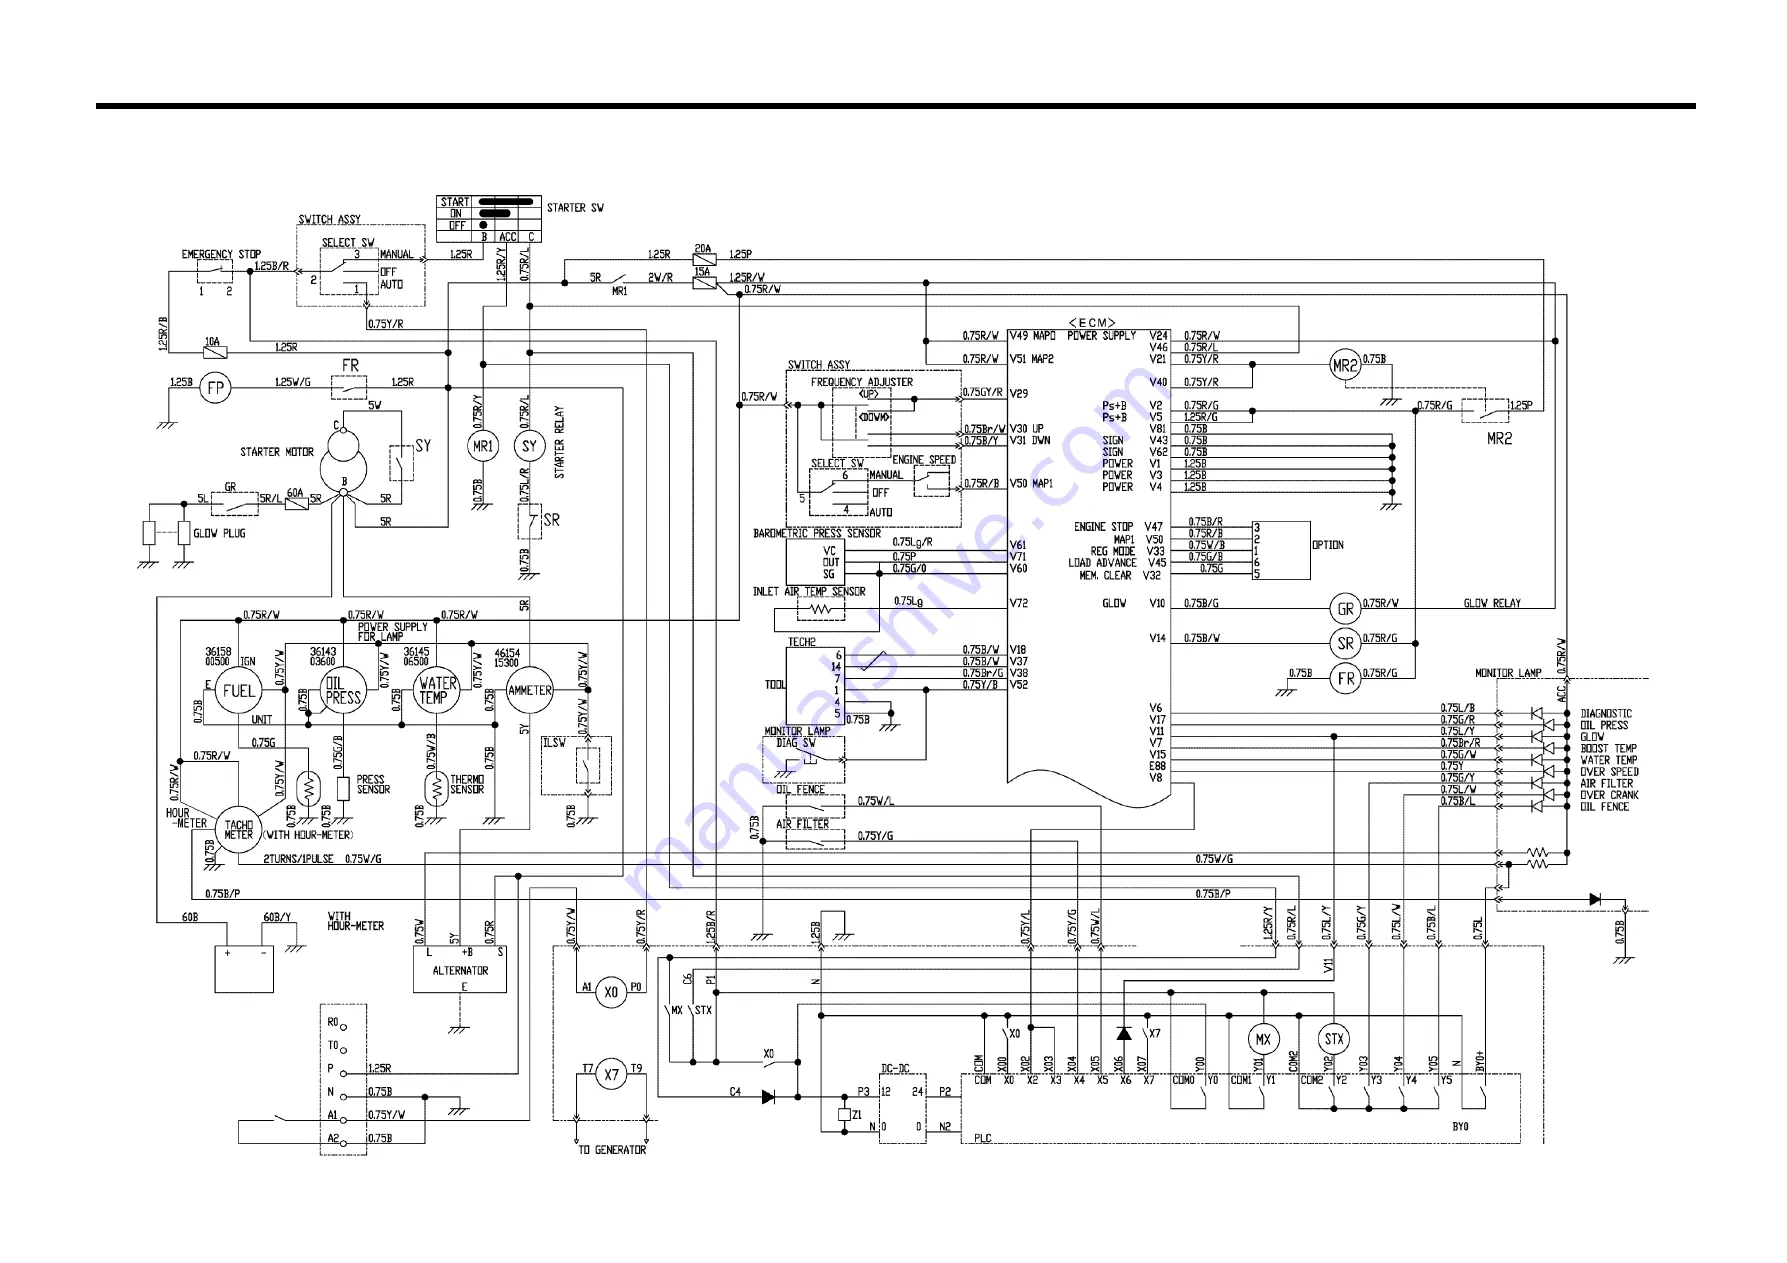Select the POWER SUPPLY FOR LAMP label
This screenshot has height=1263, width=1787.
[393, 631]
